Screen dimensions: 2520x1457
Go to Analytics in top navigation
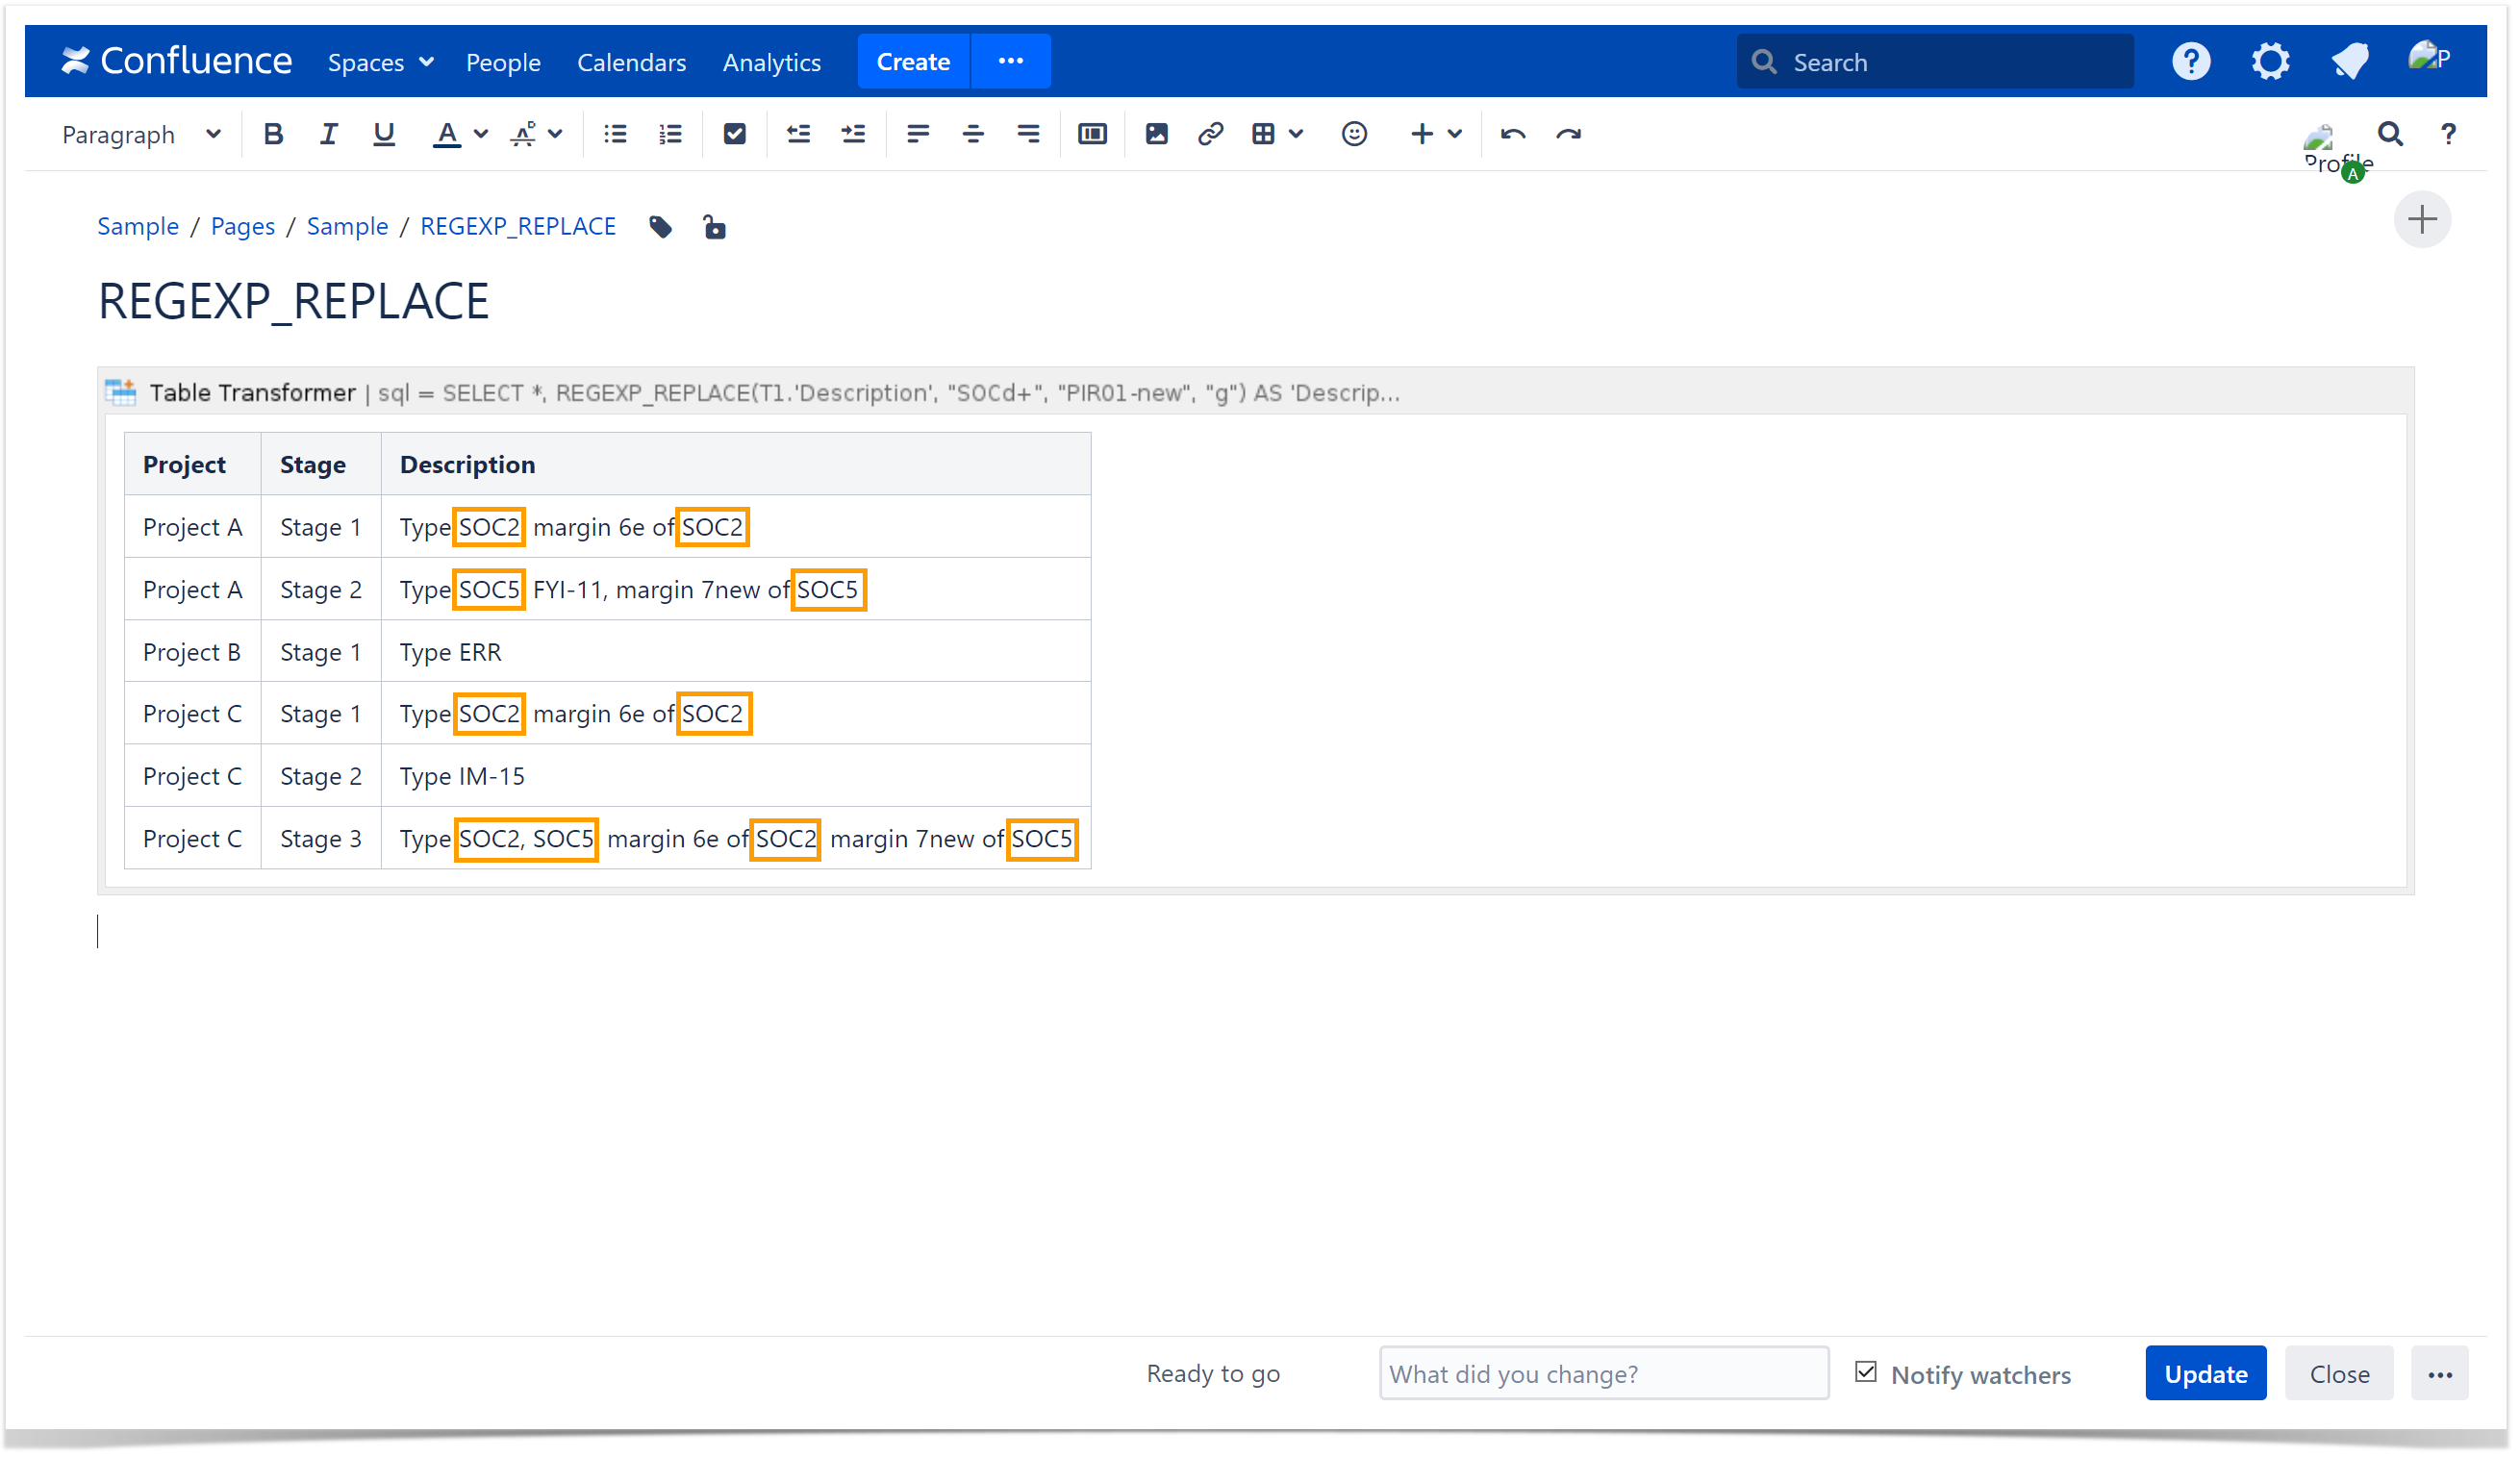click(x=772, y=62)
